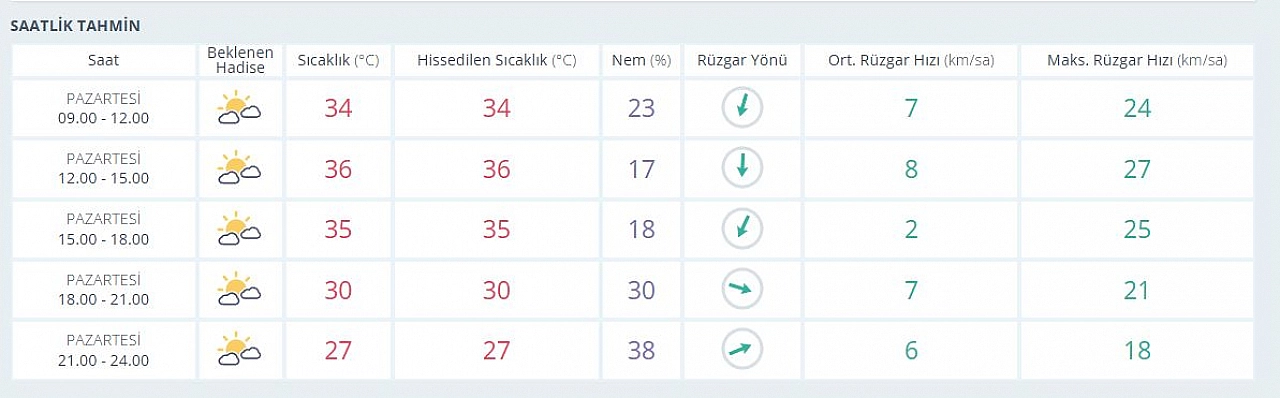Image resolution: width=1280 pixels, height=398 pixels.
Task: Click the Nem (%) column header
Action: 641,60
